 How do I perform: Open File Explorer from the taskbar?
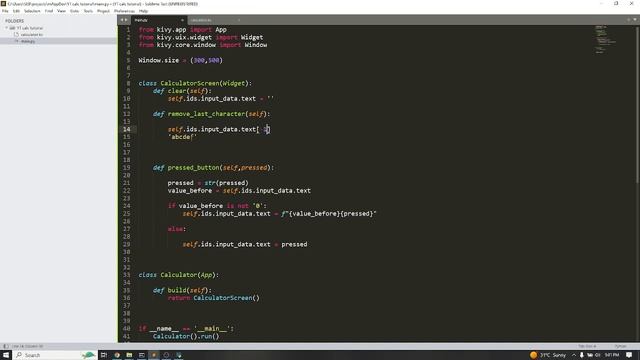[x=129, y=355]
